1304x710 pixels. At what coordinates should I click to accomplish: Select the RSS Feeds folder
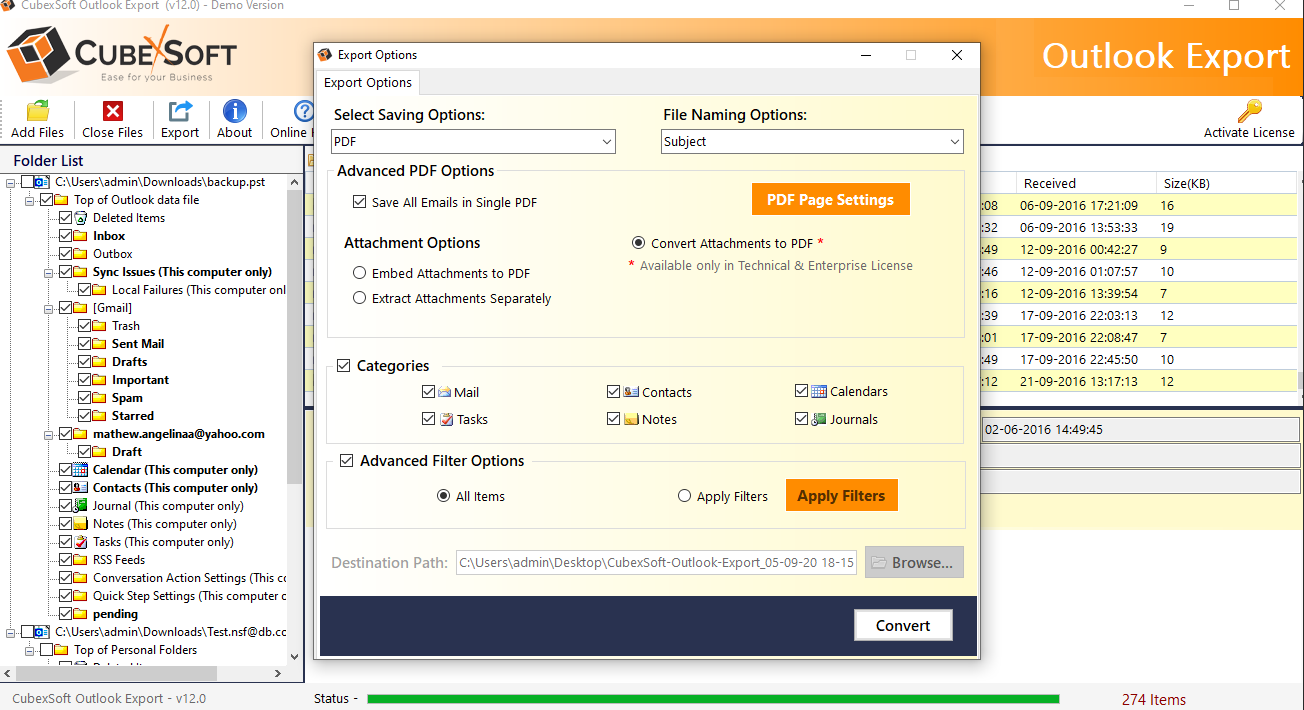(x=119, y=560)
